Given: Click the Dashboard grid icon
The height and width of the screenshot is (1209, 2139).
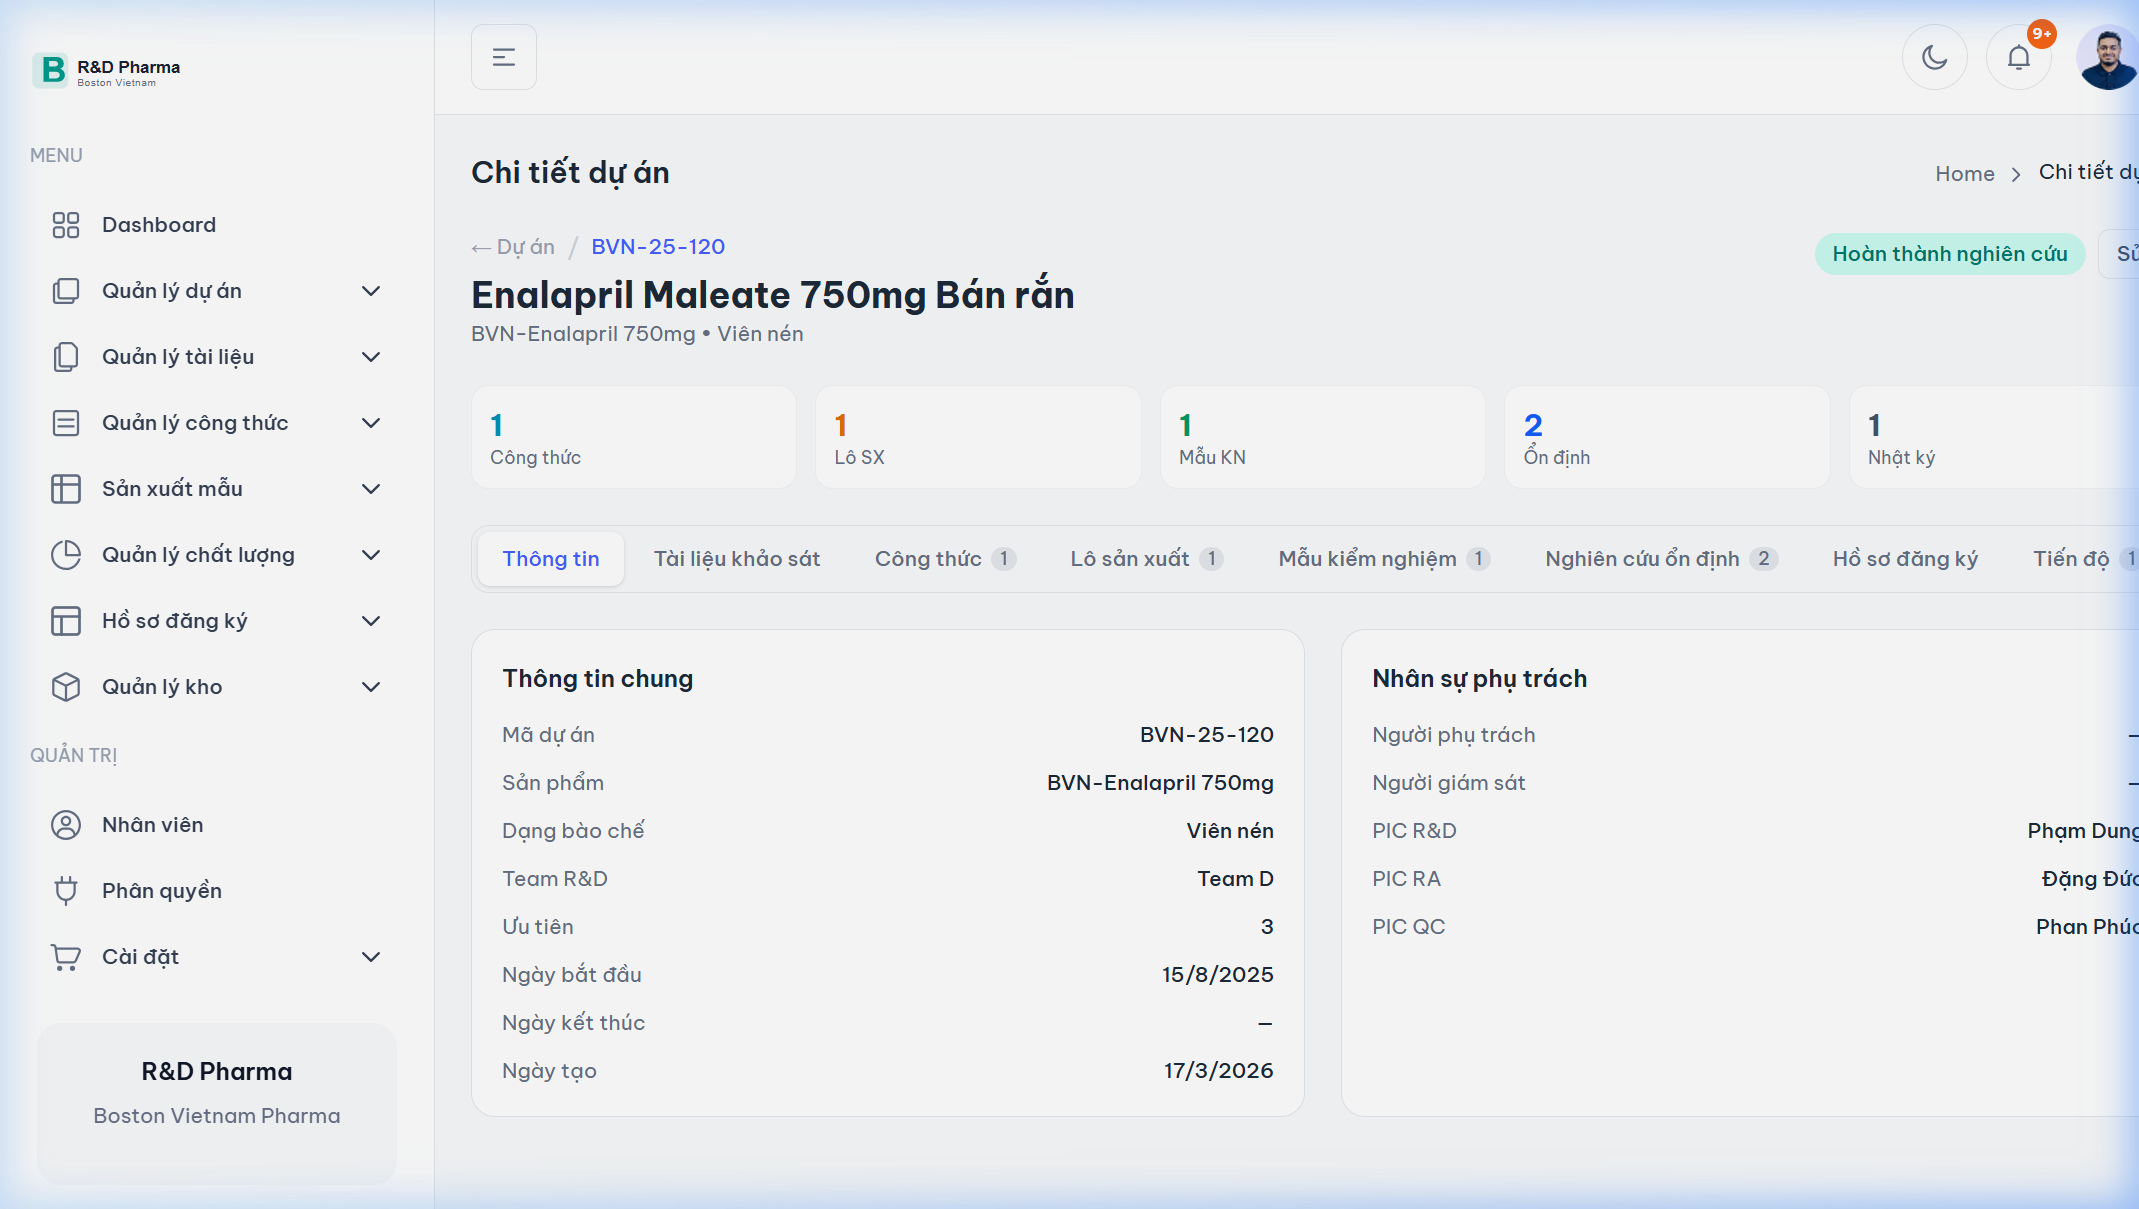Looking at the screenshot, I should [x=66, y=225].
